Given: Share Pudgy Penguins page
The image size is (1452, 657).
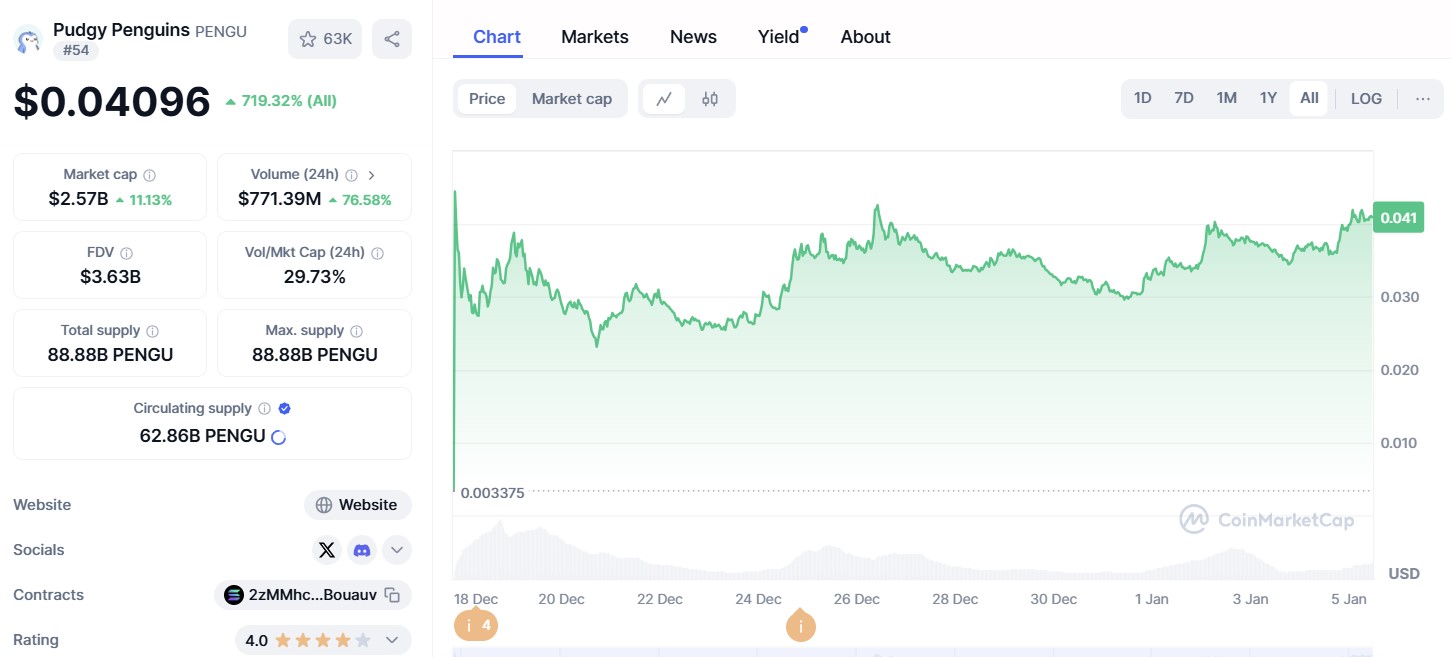Looking at the screenshot, I should pos(392,39).
